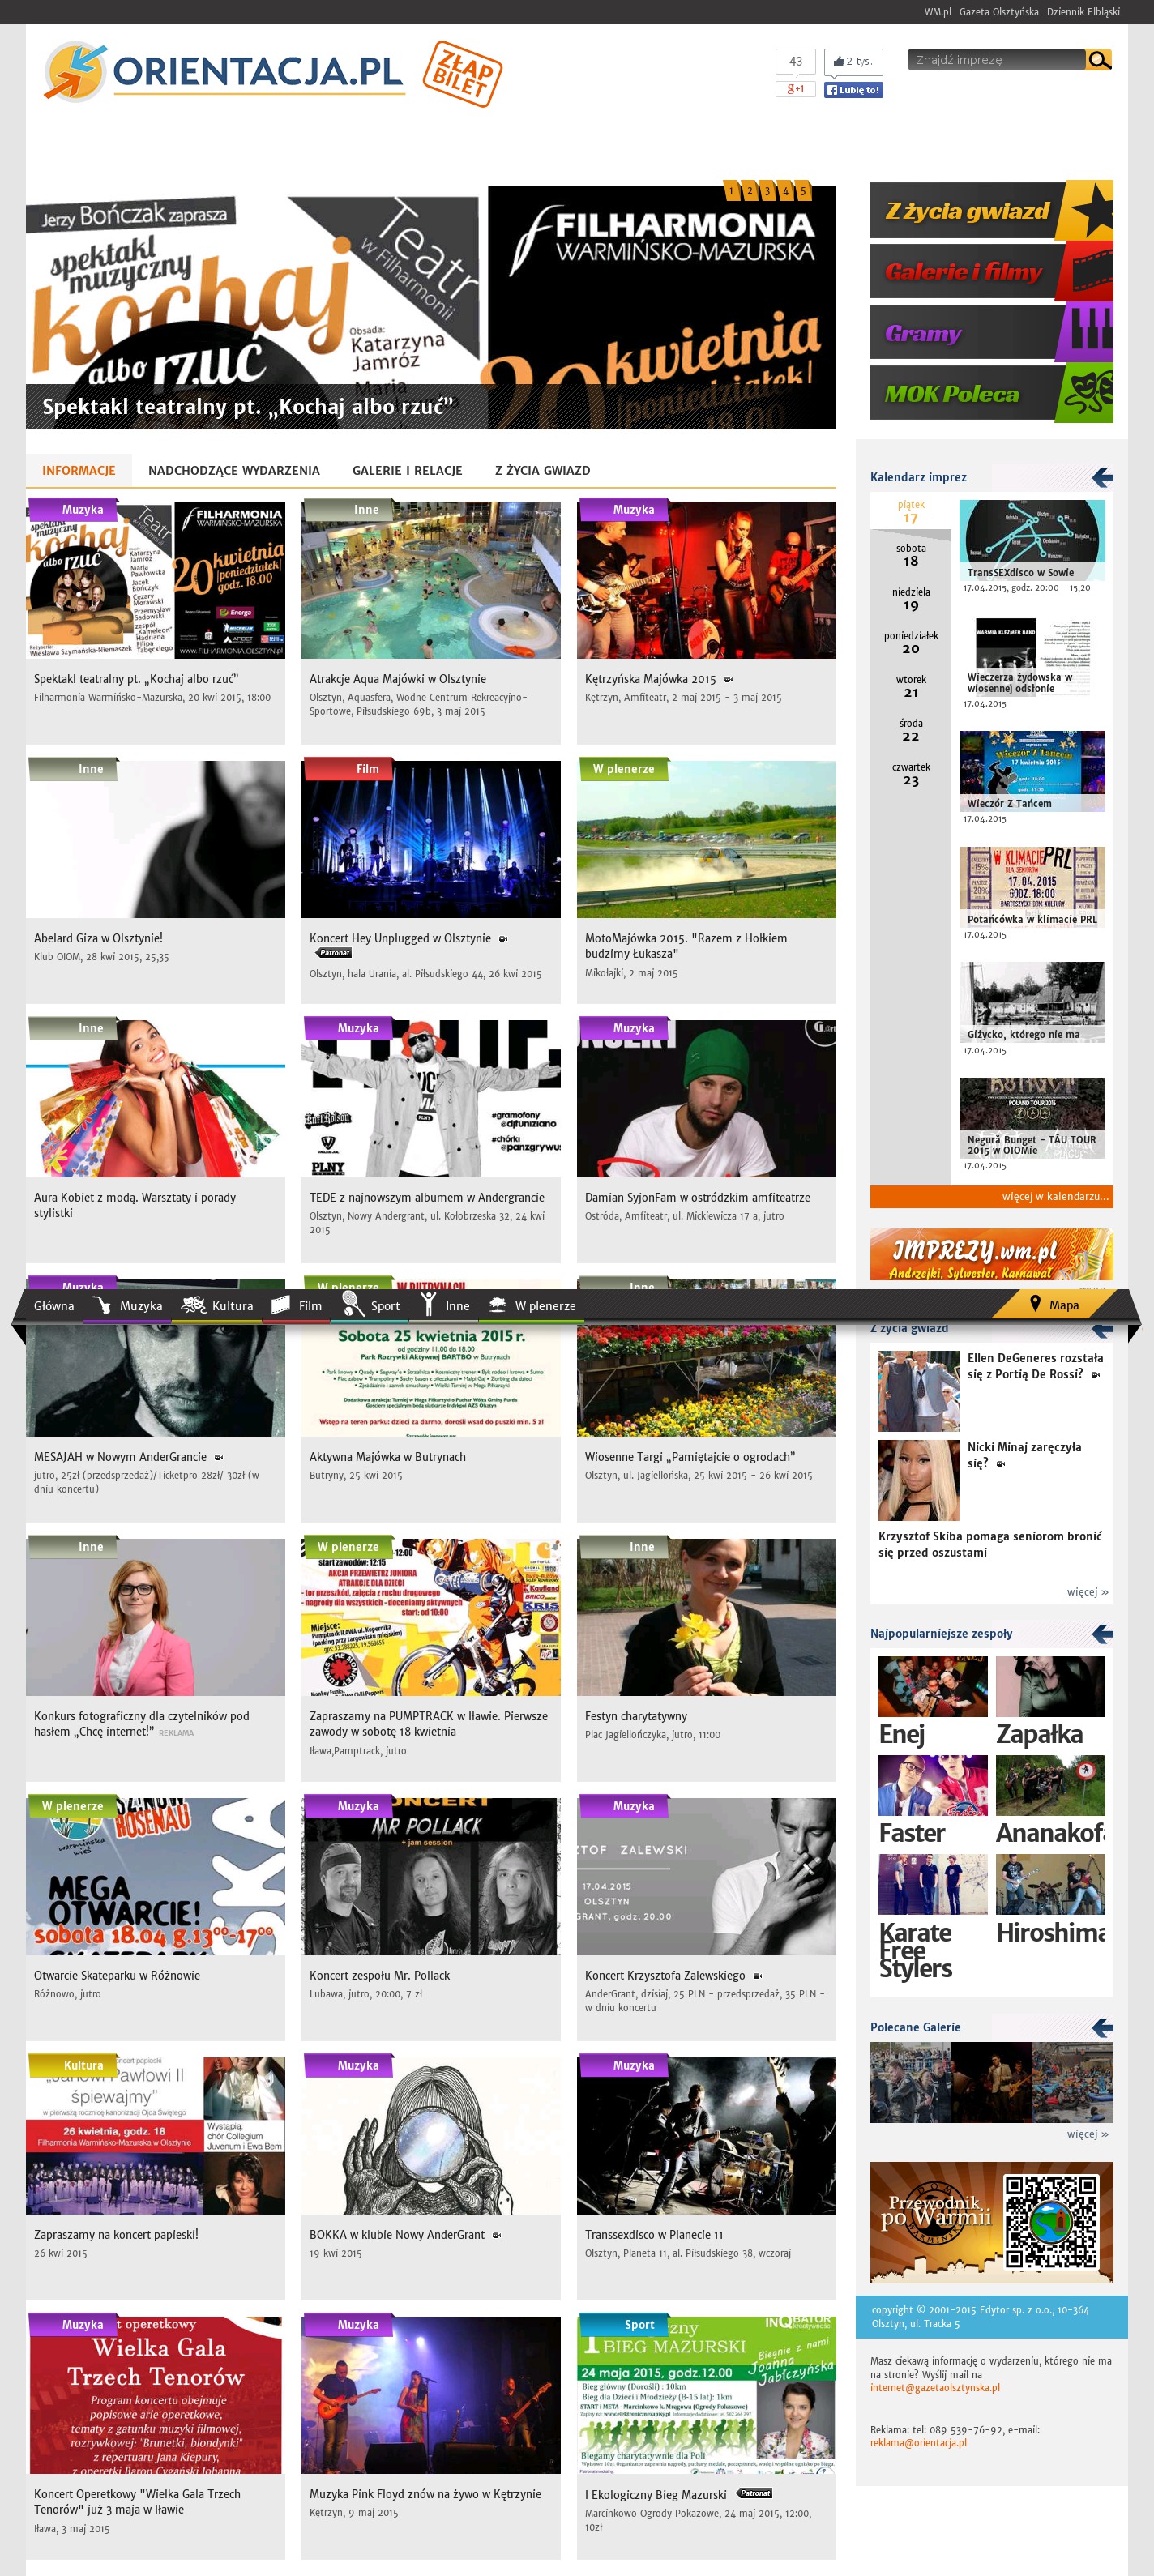Viewport: 1154px width, 2576px height.
Task: Click the Google +1 button
Action: (795, 89)
